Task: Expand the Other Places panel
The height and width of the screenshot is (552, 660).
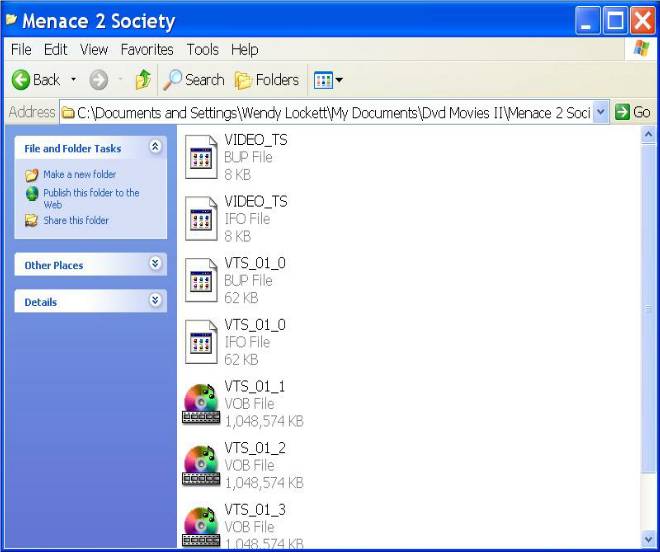Action: point(155,264)
